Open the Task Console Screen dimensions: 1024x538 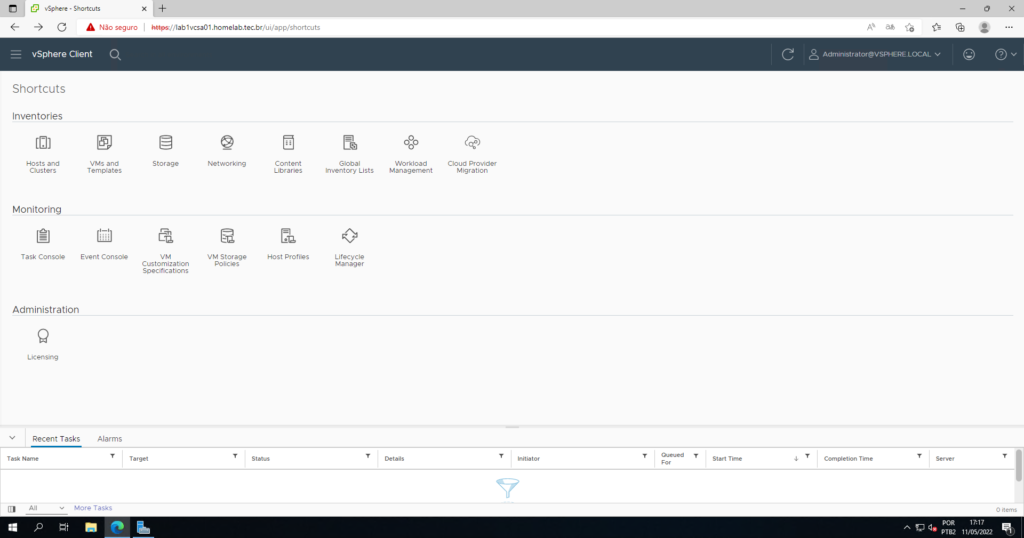click(x=42, y=244)
